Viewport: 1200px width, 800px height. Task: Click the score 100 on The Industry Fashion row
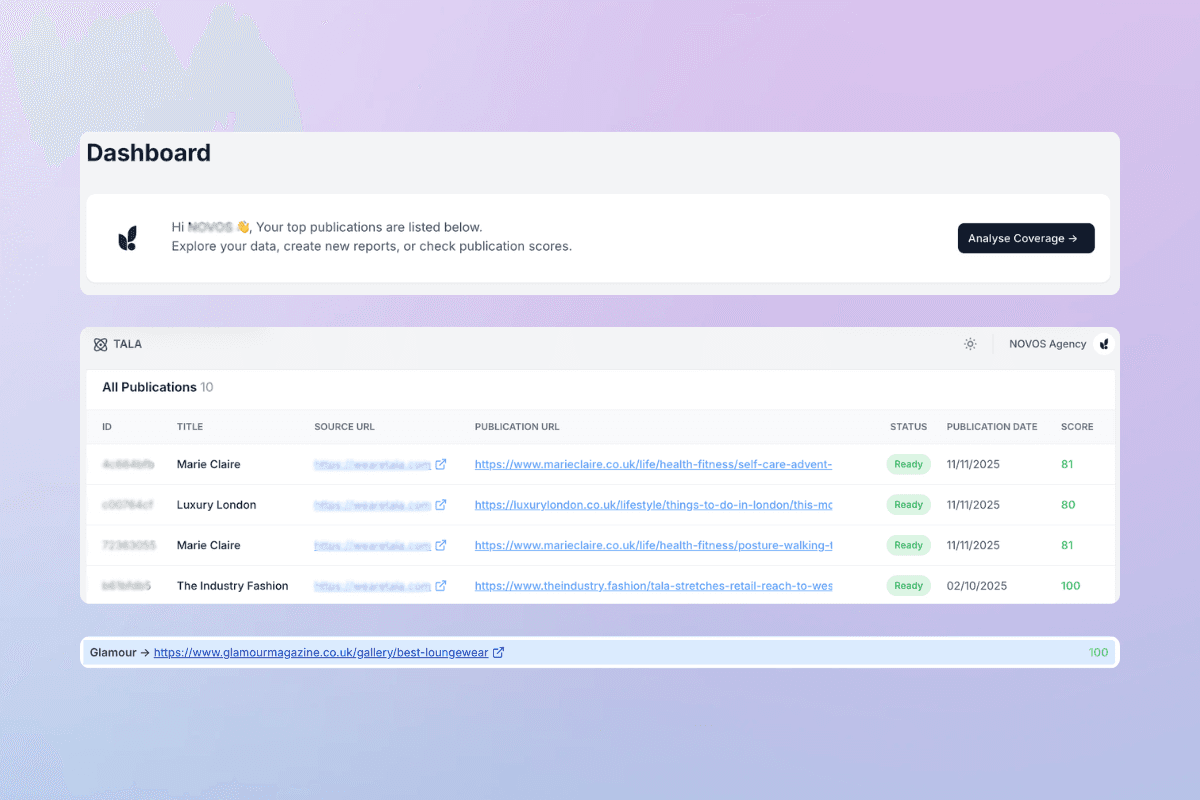pyautogui.click(x=1070, y=585)
